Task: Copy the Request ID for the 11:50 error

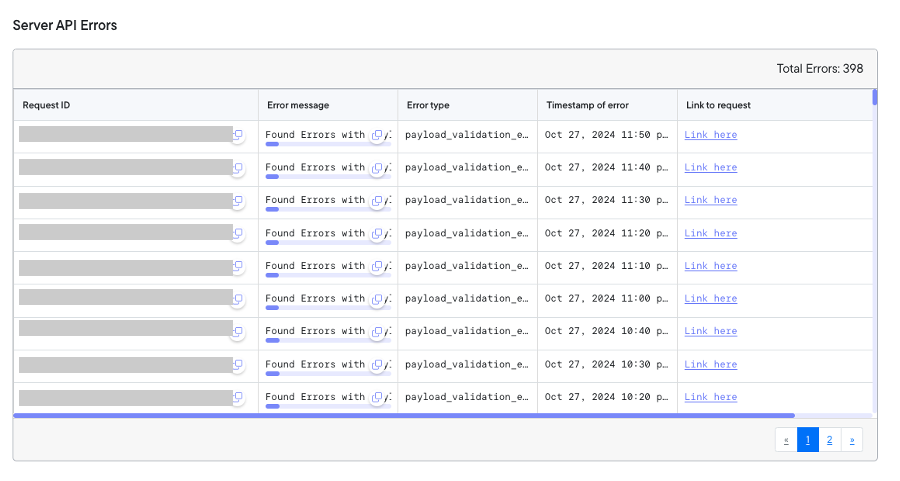Action: [238, 135]
